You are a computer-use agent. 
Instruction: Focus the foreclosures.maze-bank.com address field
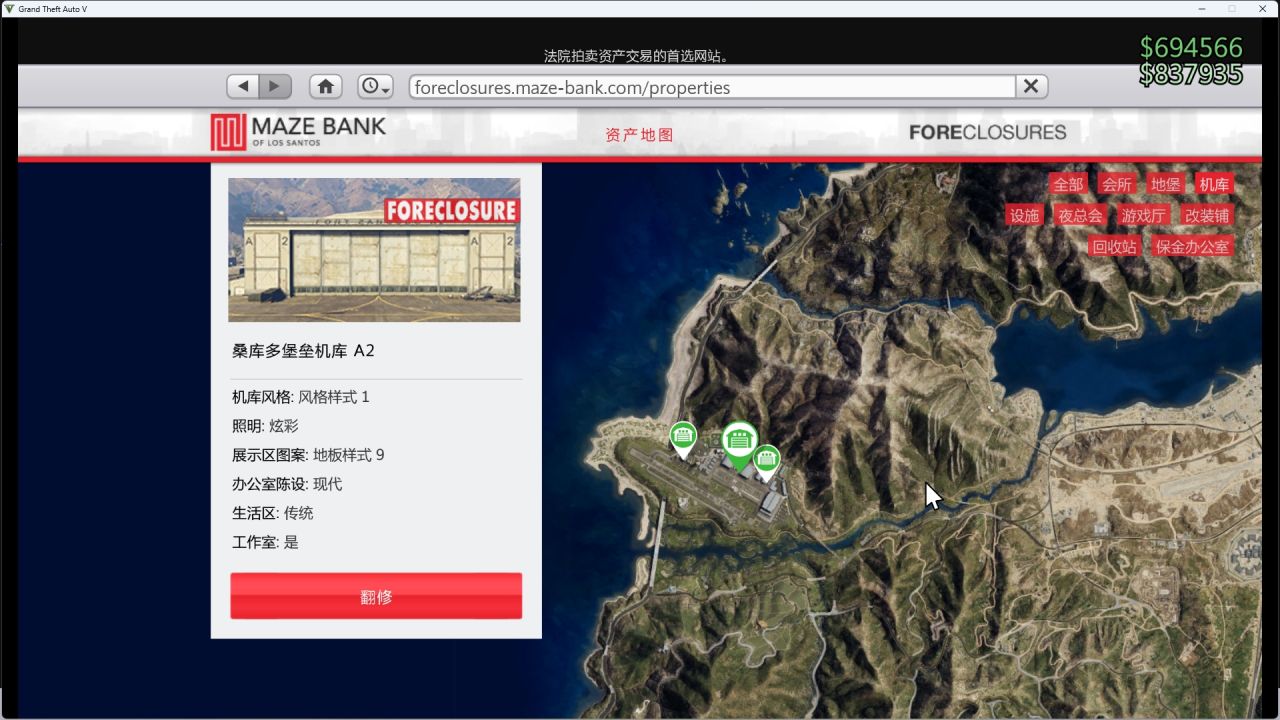click(712, 87)
